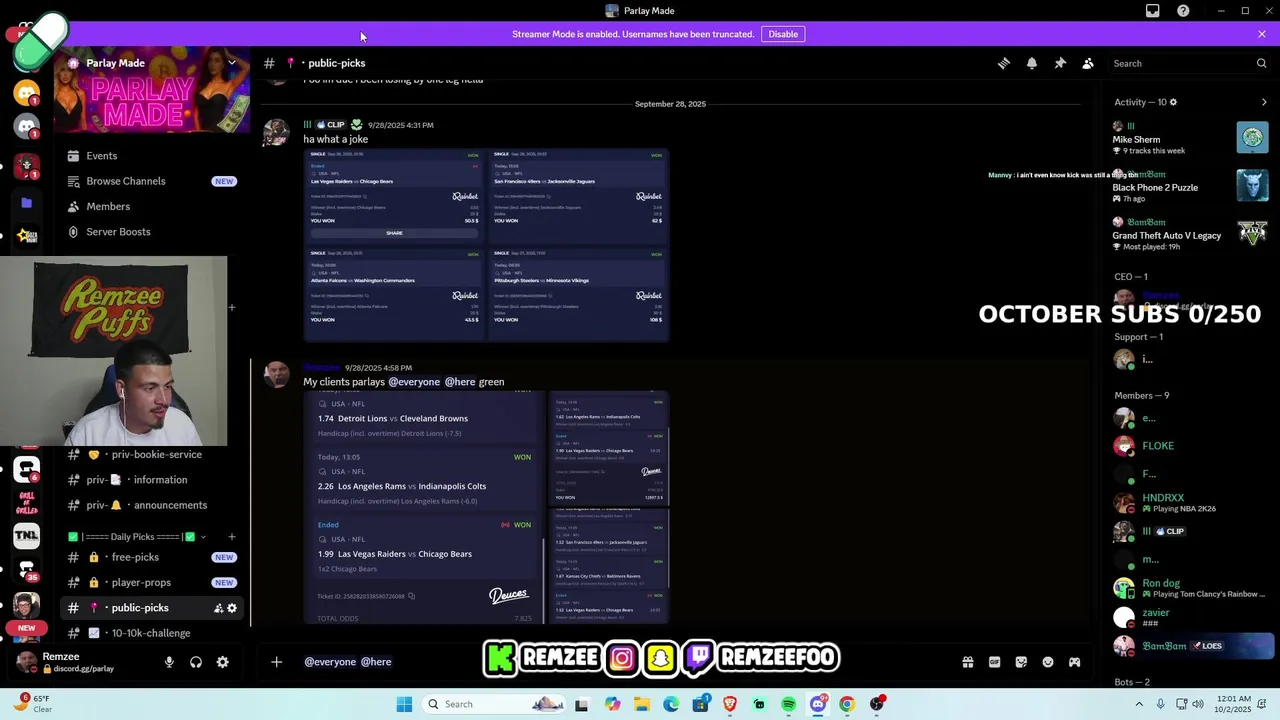1280x720 pixels.
Task: Toggle the member list icon
Action: pyautogui.click(x=1088, y=63)
